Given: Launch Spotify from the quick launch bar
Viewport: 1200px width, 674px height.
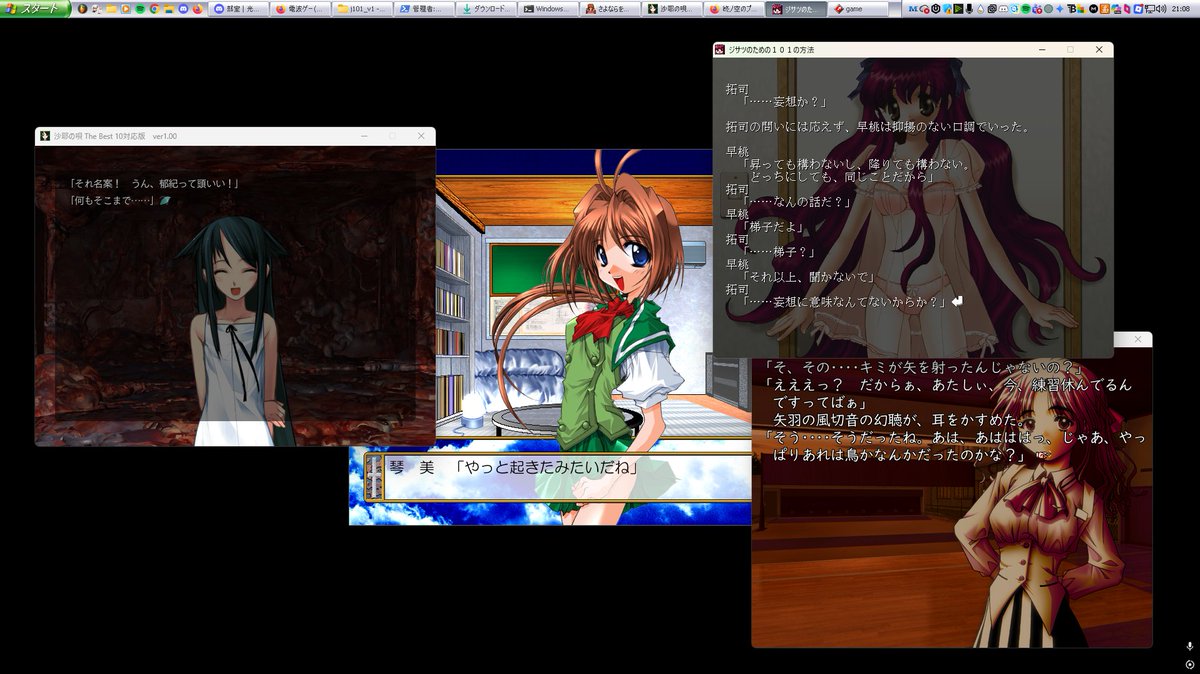Looking at the screenshot, I should pos(139,9).
